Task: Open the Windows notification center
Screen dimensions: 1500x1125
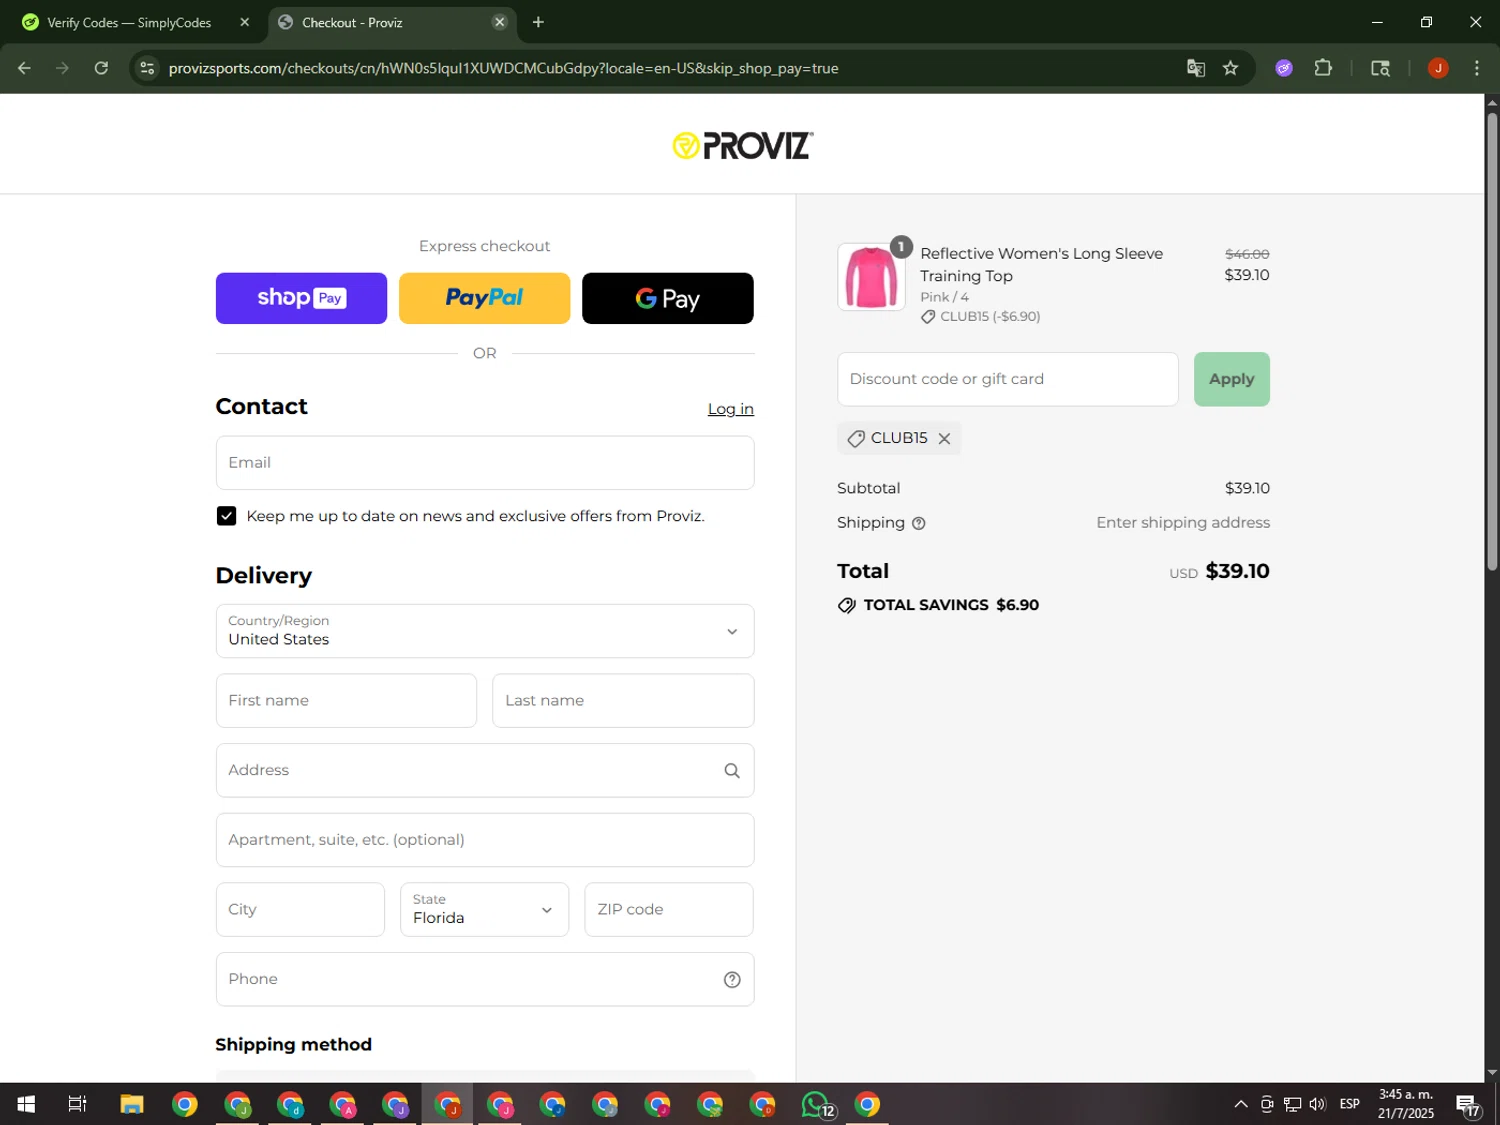Action: click(1469, 1104)
